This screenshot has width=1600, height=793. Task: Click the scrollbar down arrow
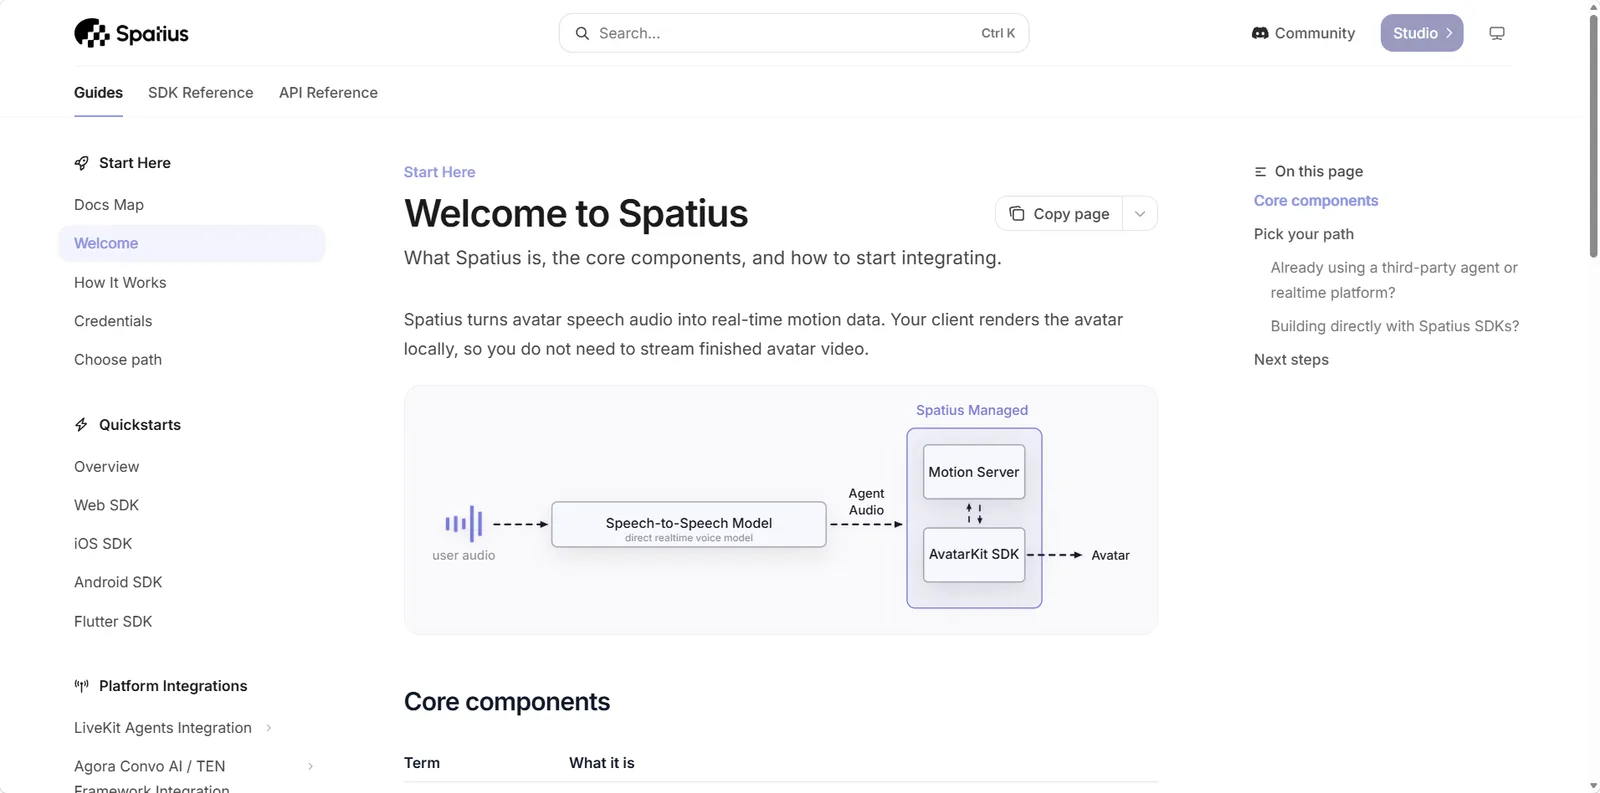click(1593, 786)
